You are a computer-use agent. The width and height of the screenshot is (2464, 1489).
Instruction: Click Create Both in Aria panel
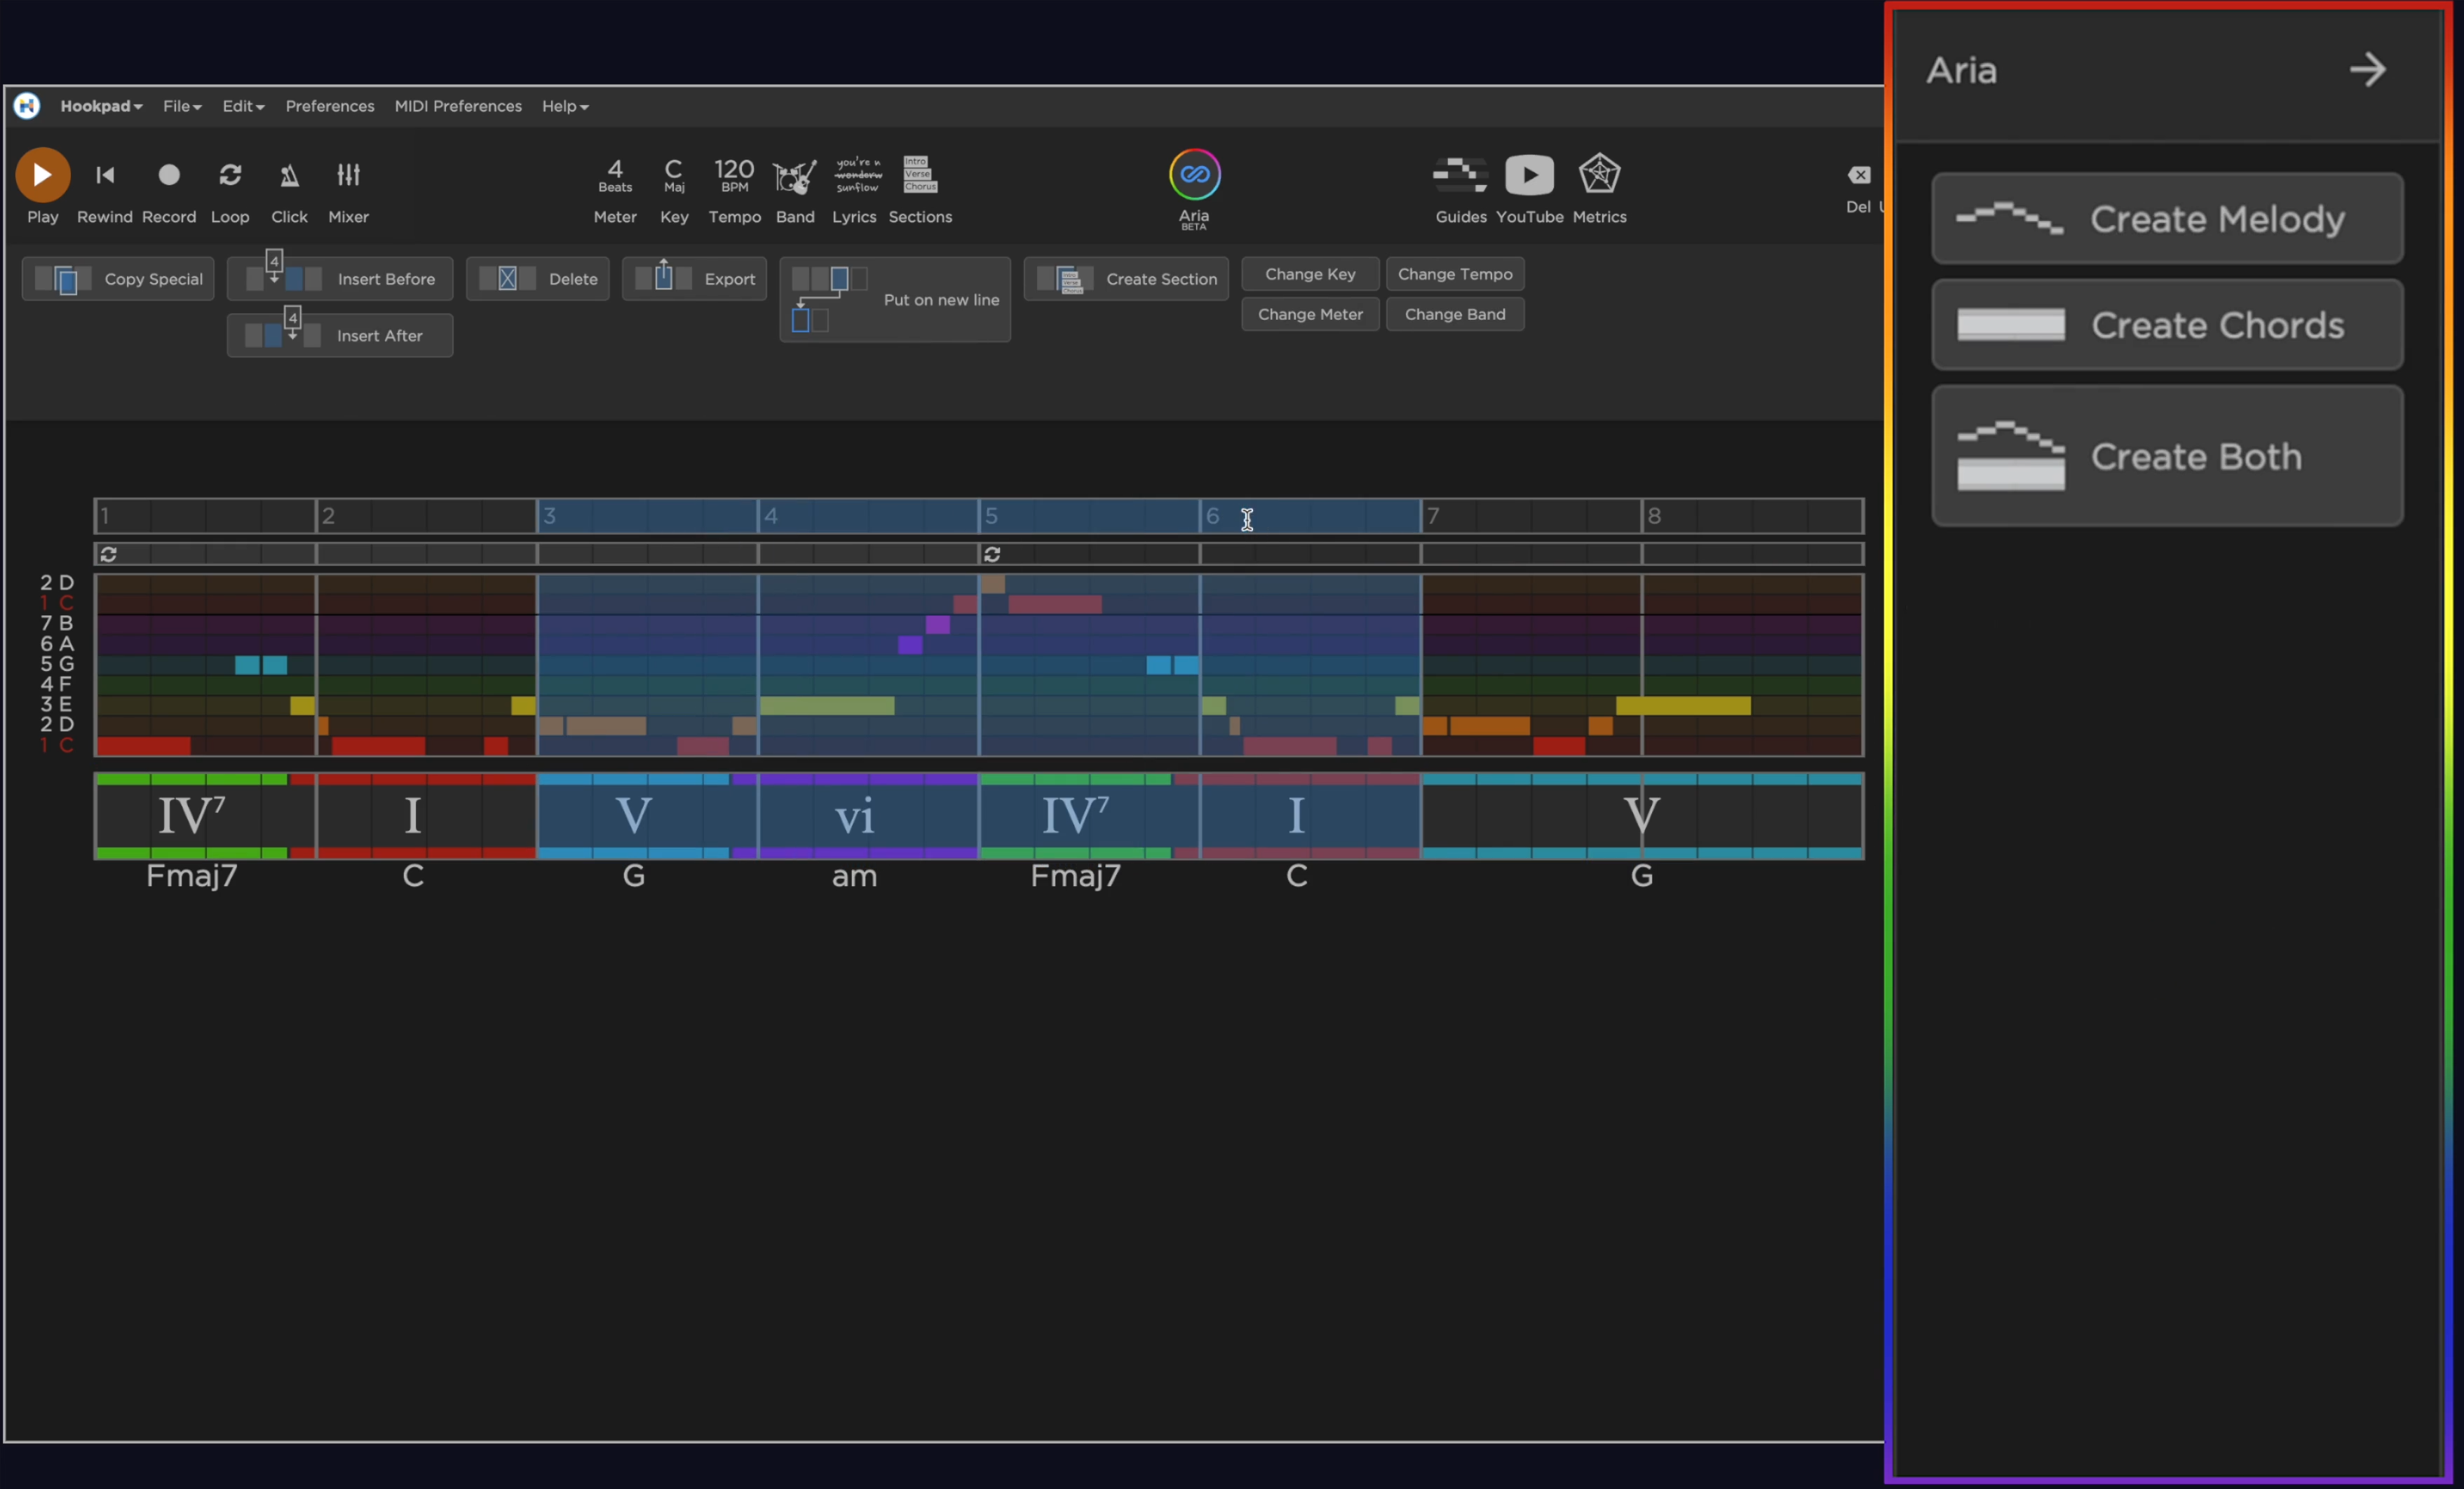(x=2167, y=456)
